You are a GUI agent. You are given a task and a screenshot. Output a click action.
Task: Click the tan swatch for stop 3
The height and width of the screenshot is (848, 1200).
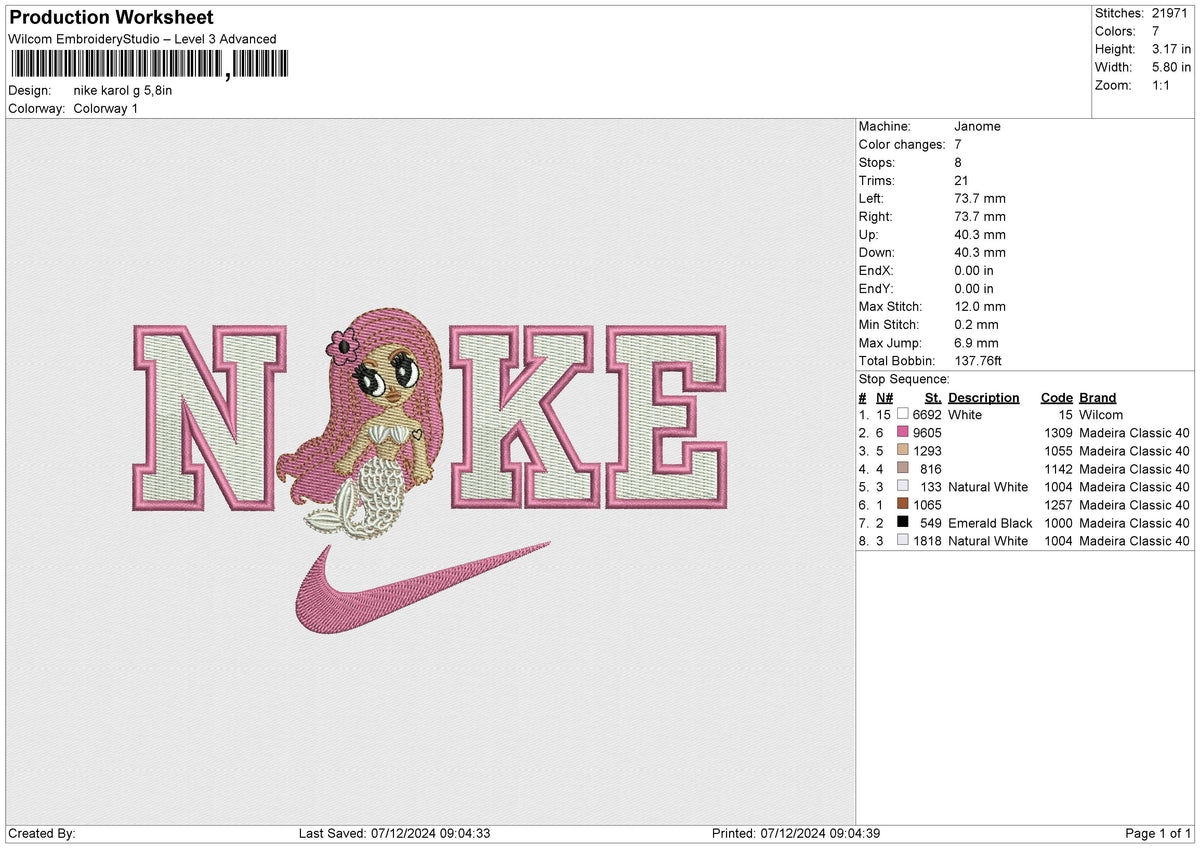[903, 450]
